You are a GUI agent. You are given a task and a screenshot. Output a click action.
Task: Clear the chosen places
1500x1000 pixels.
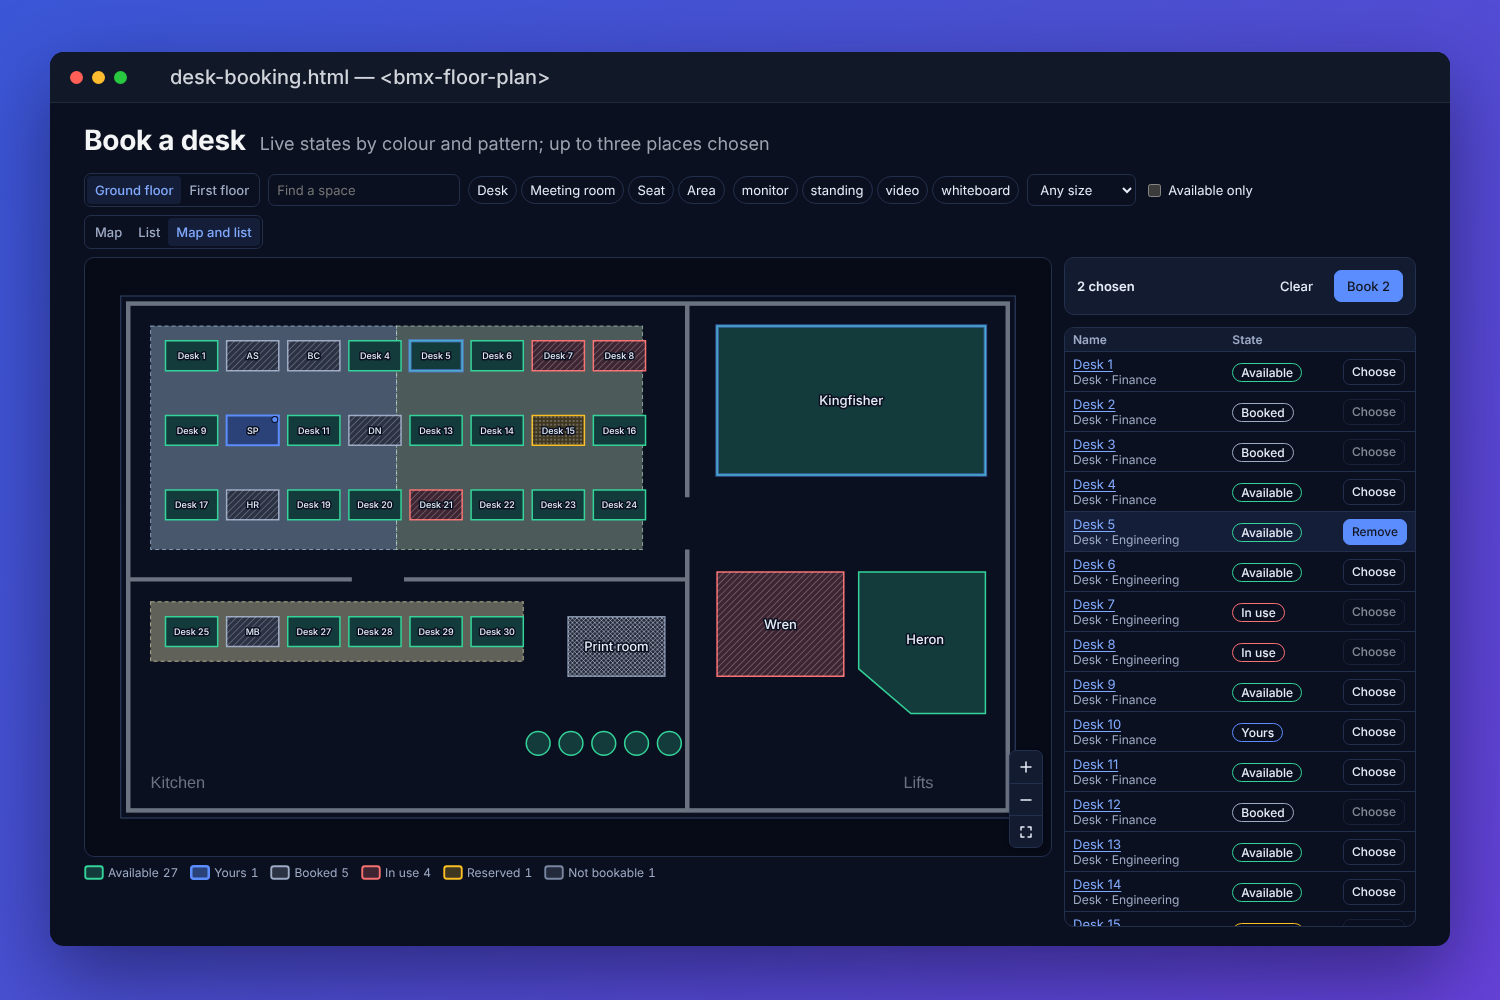[1296, 286]
